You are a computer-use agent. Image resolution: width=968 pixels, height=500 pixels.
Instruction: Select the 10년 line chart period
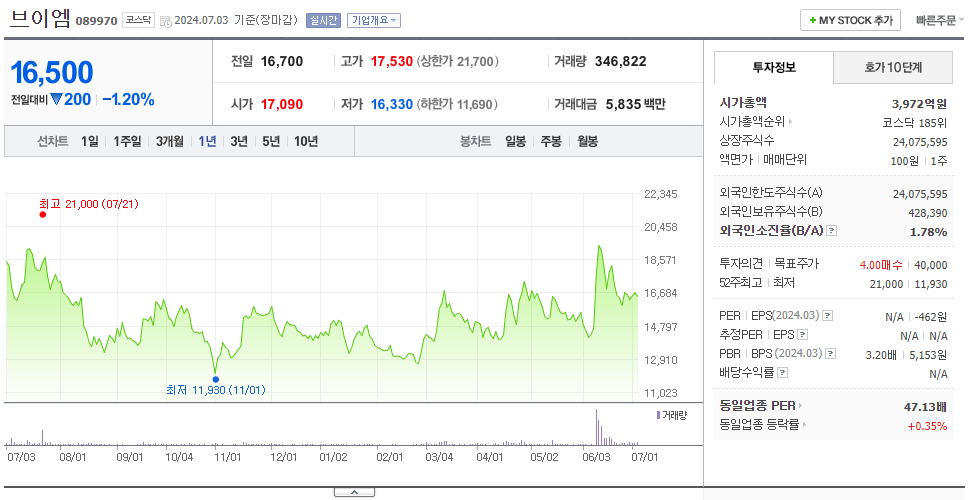point(306,141)
